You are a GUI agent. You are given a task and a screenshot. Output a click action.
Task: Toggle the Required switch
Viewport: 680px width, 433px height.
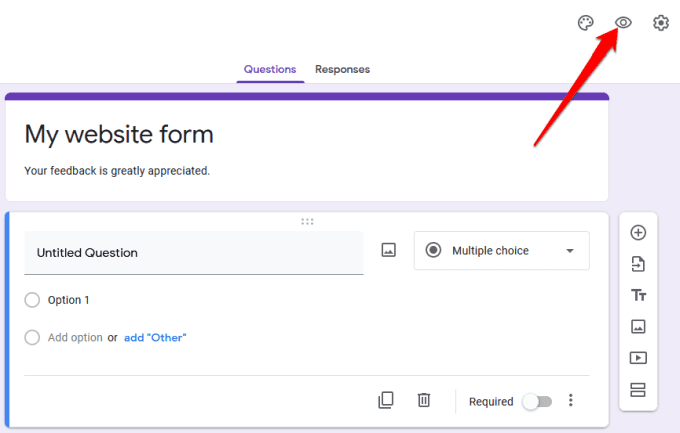coord(537,401)
